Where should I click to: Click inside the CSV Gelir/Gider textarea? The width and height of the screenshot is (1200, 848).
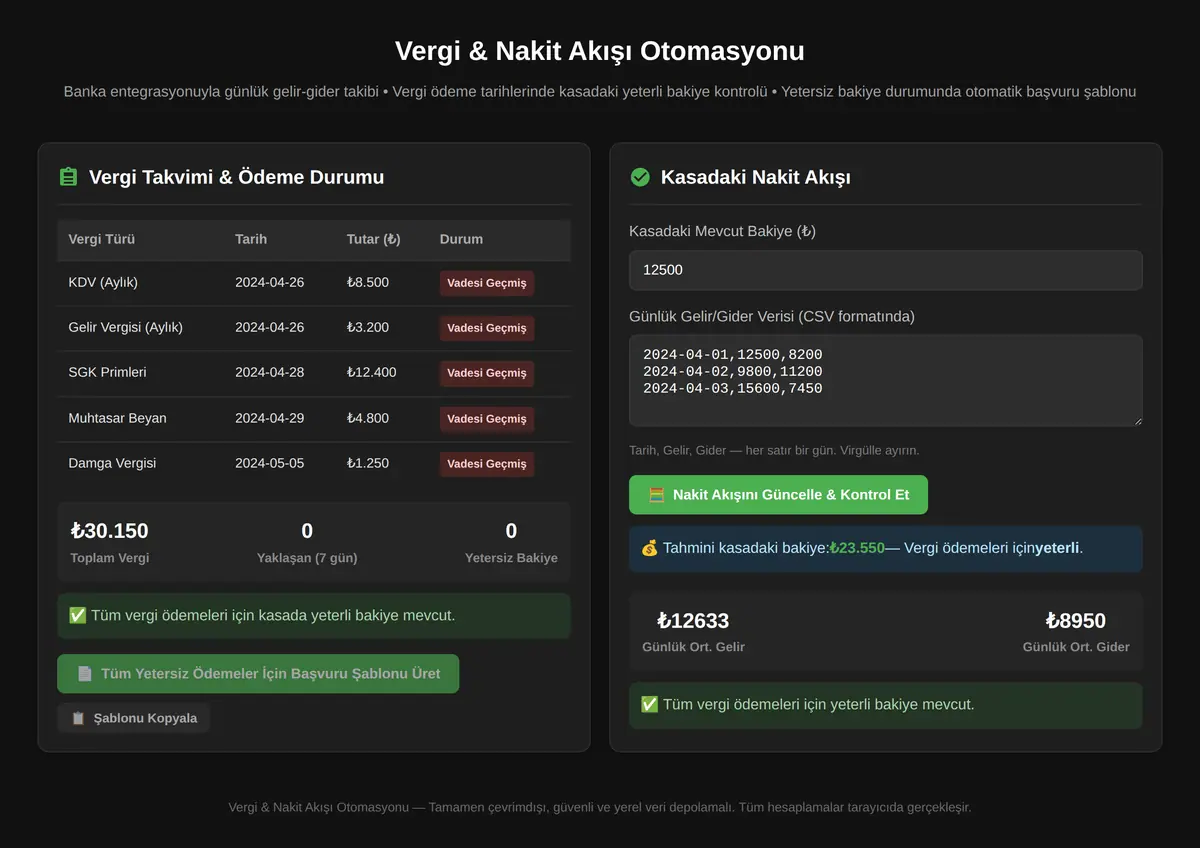(x=885, y=380)
